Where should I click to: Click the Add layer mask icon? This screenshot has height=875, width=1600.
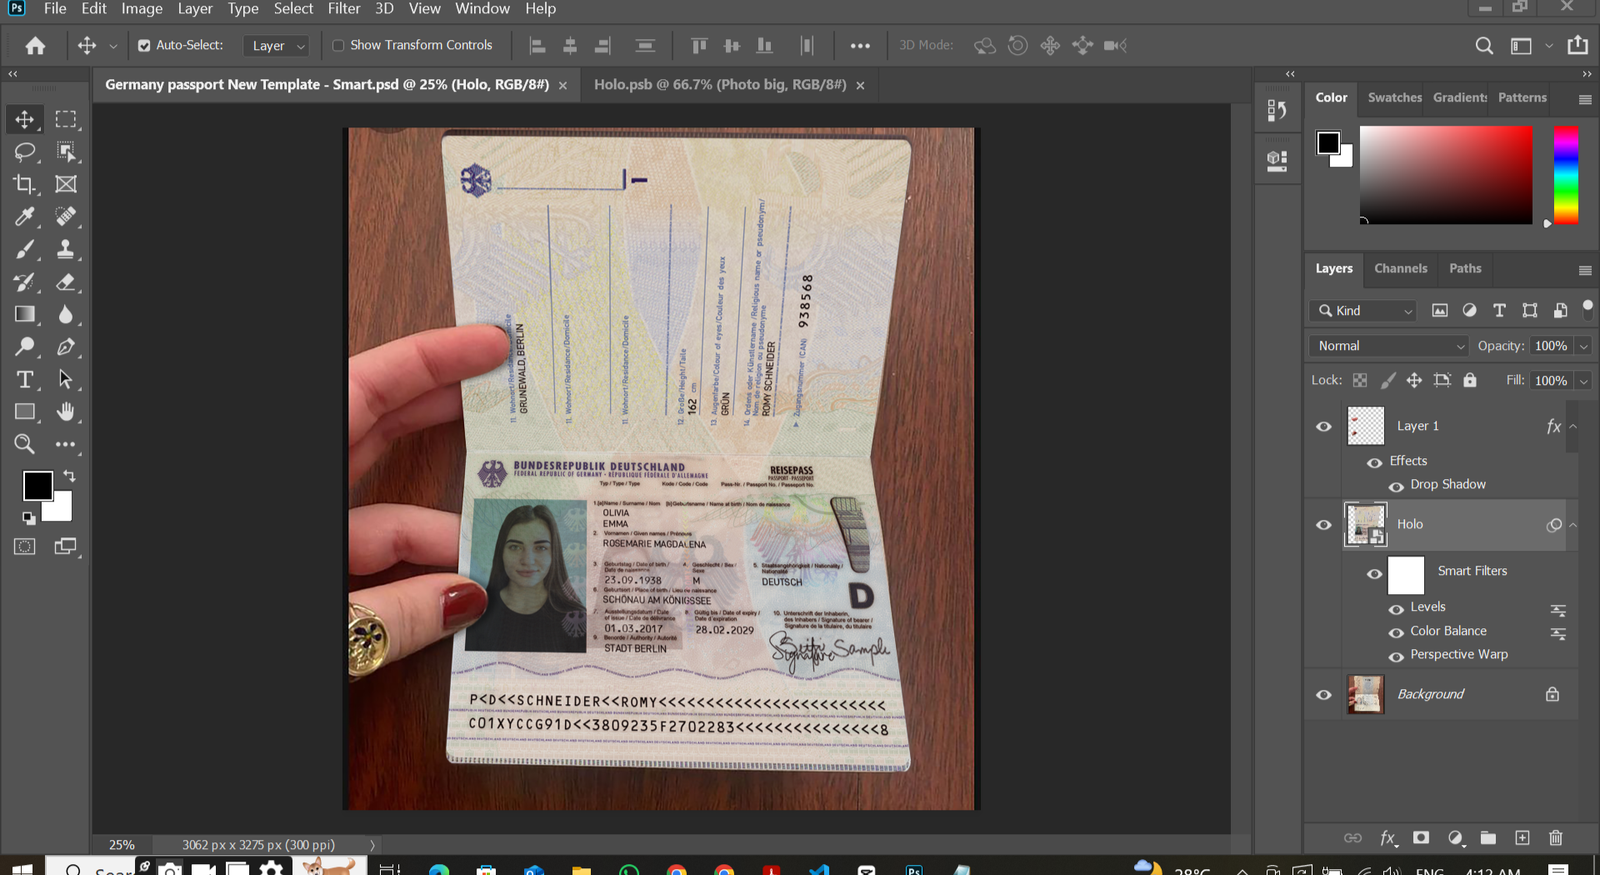point(1421,838)
